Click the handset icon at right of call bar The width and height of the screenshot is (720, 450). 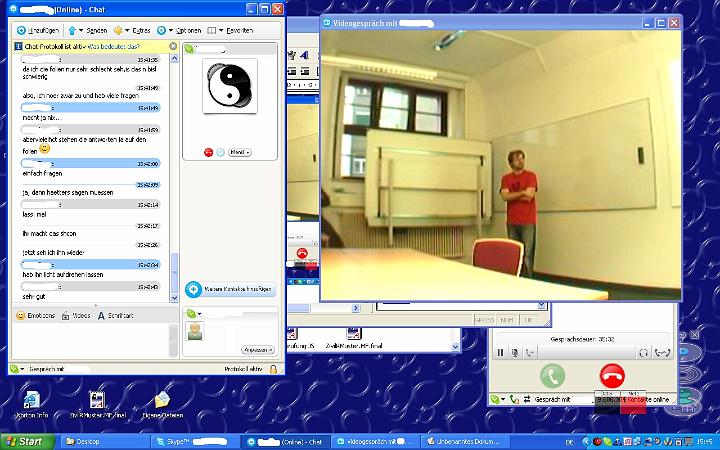[662, 353]
